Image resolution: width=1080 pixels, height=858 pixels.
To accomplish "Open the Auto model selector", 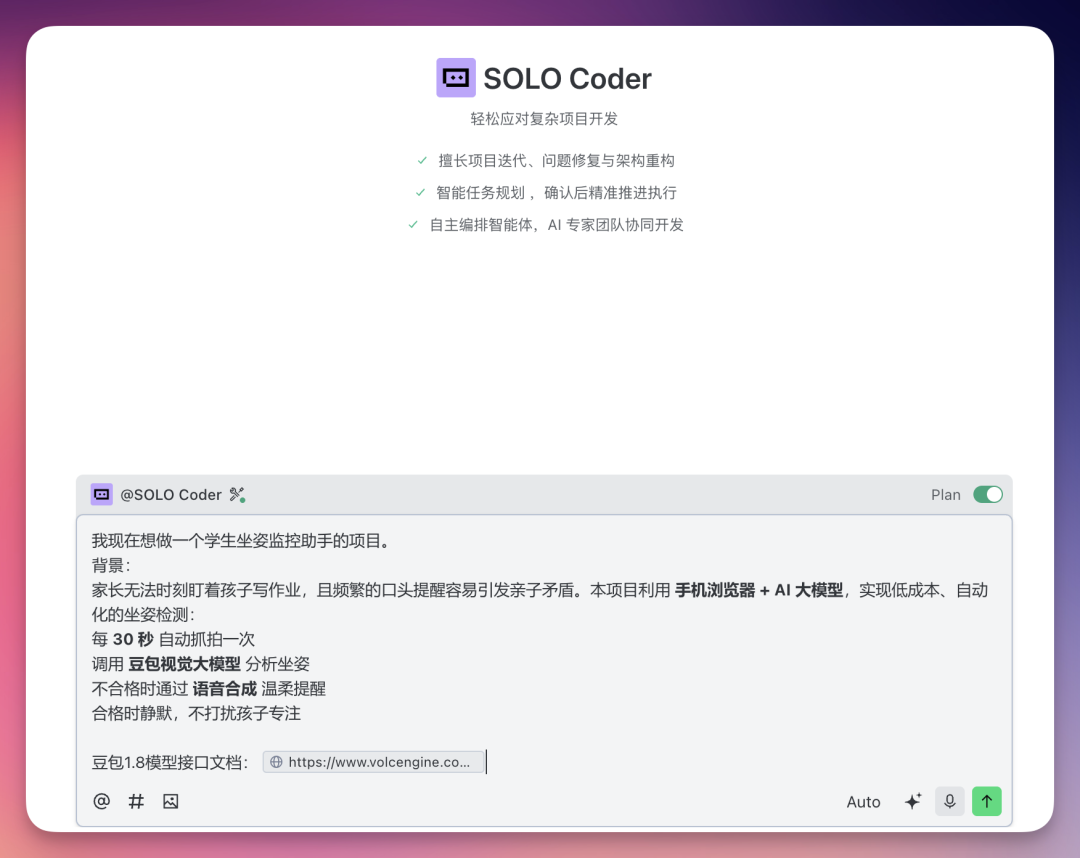I will tap(863, 801).
